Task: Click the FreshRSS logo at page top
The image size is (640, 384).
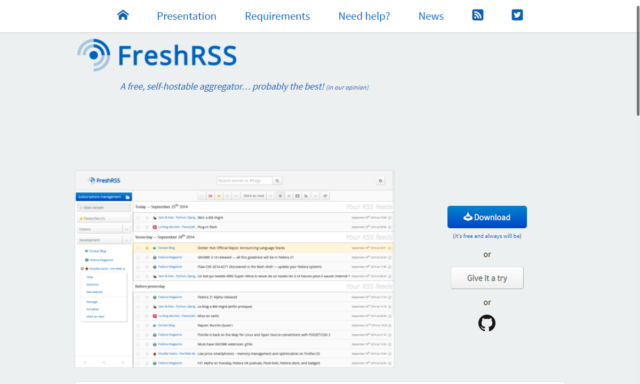Action: pyautogui.click(x=157, y=55)
